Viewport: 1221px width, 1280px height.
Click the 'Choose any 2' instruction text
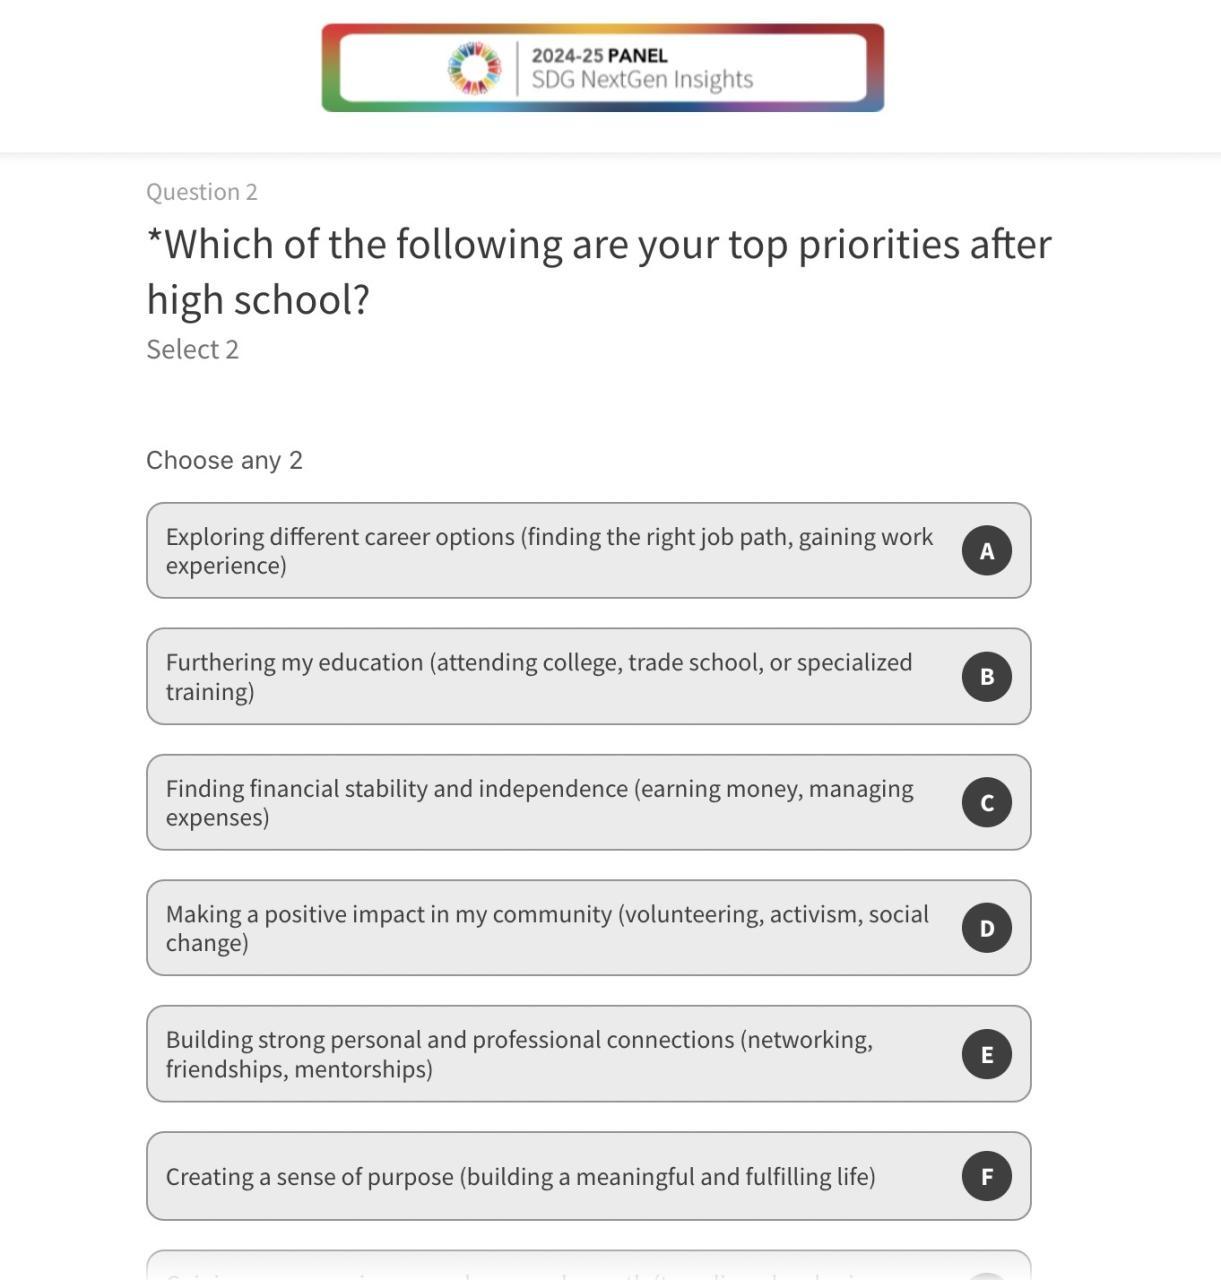tap(224, 461)
